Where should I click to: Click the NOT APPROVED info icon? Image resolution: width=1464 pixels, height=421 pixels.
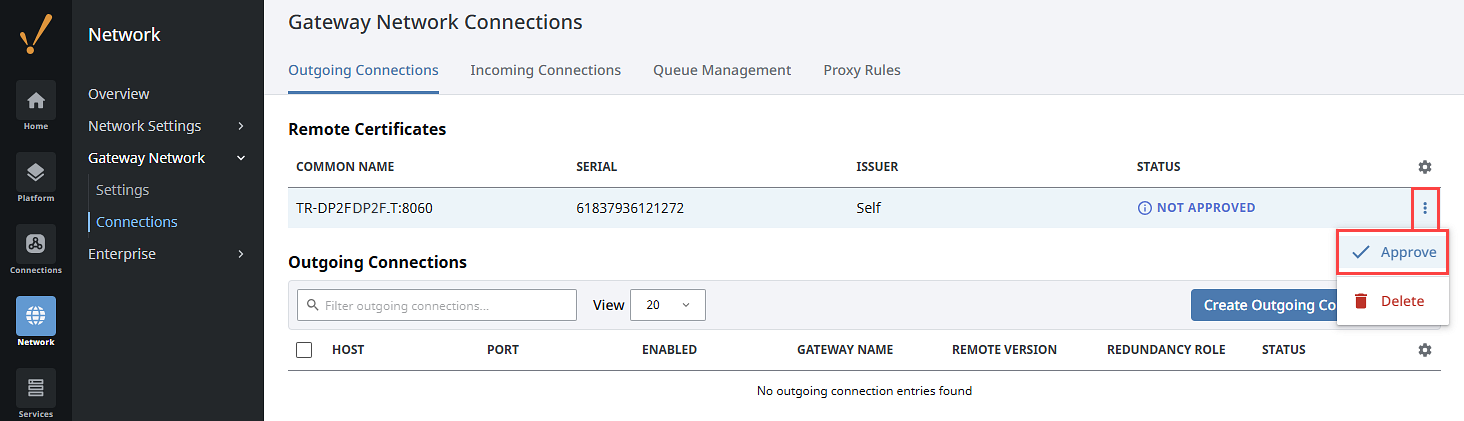click(1144, 208)
